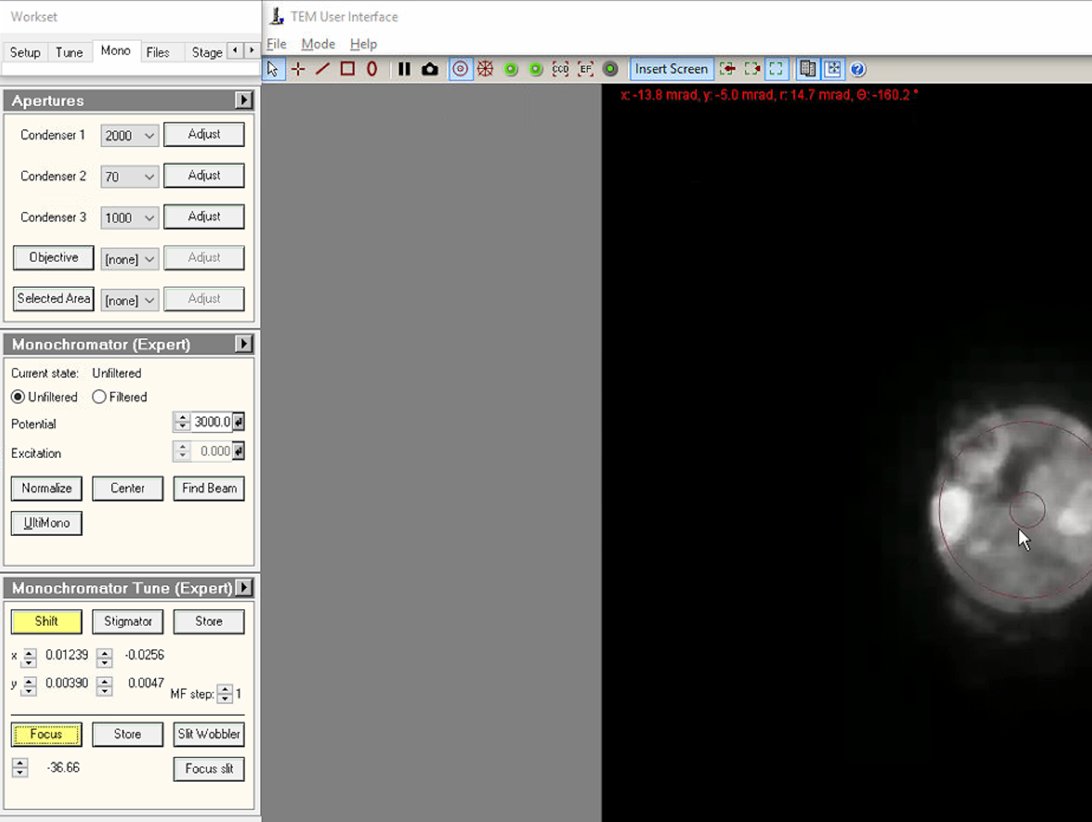
Task: Click the CCD camera icon
Action: (x=560, y=69)
